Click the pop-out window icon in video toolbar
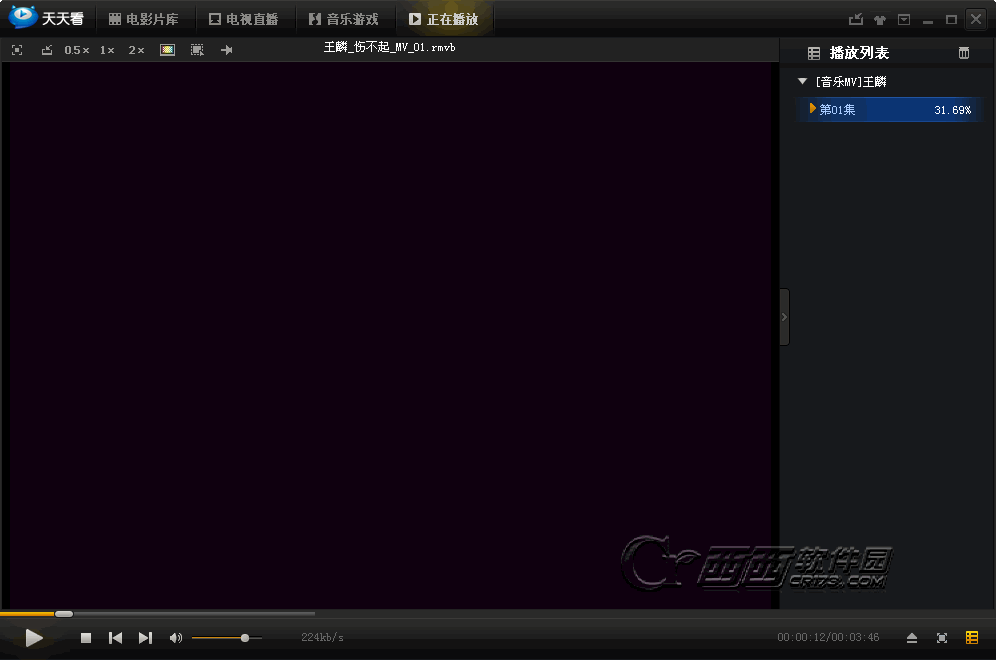 click(x=47, y=50)
